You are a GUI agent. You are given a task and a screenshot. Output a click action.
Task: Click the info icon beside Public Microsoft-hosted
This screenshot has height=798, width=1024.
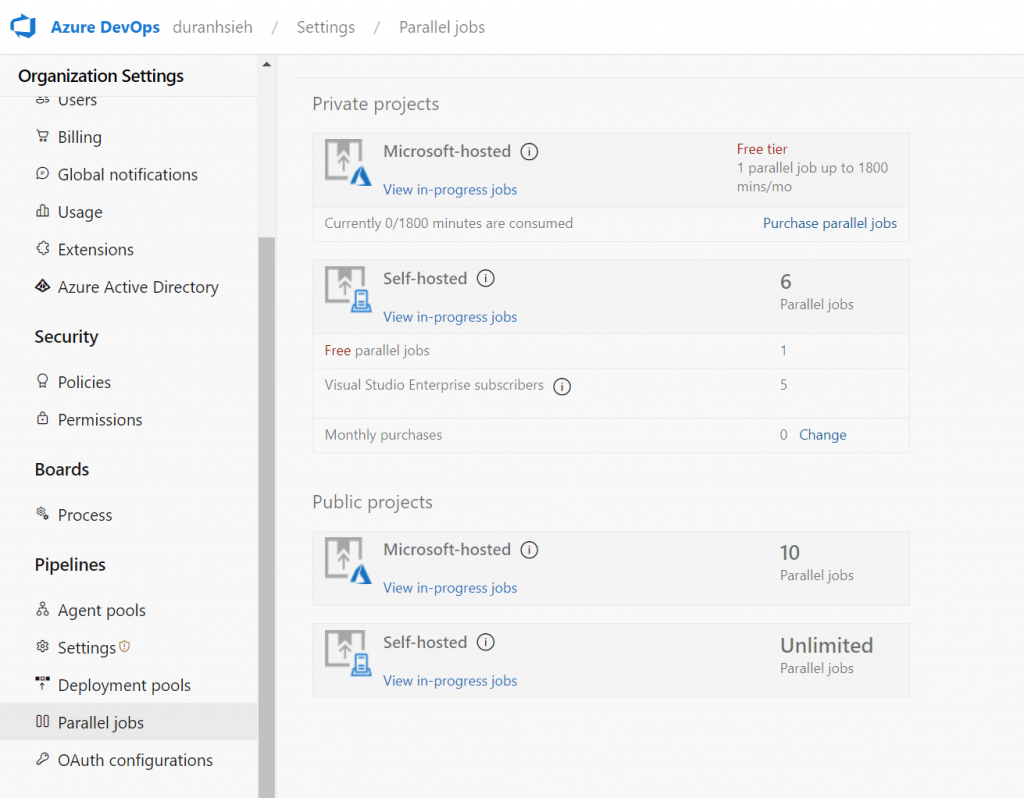[x=530, y=550]
